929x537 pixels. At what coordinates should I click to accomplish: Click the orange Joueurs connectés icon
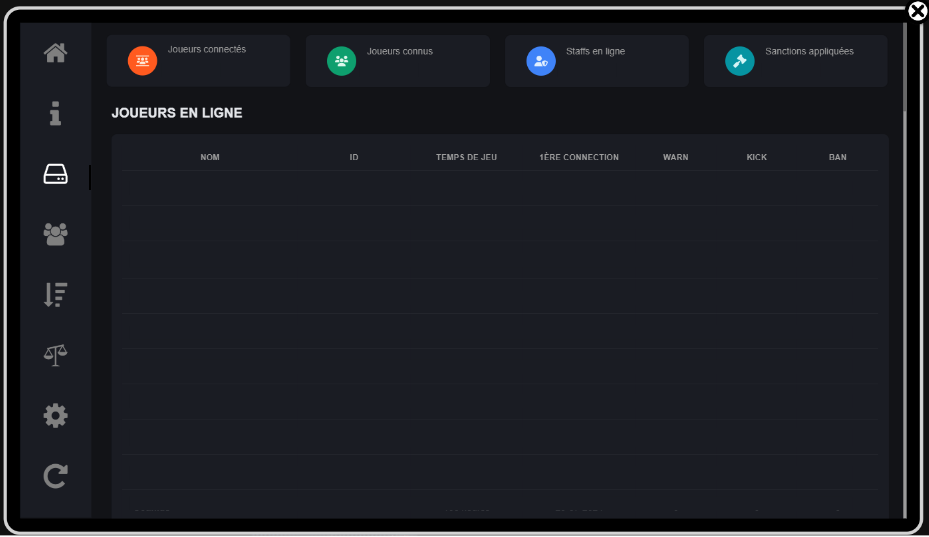pos(143,61)
